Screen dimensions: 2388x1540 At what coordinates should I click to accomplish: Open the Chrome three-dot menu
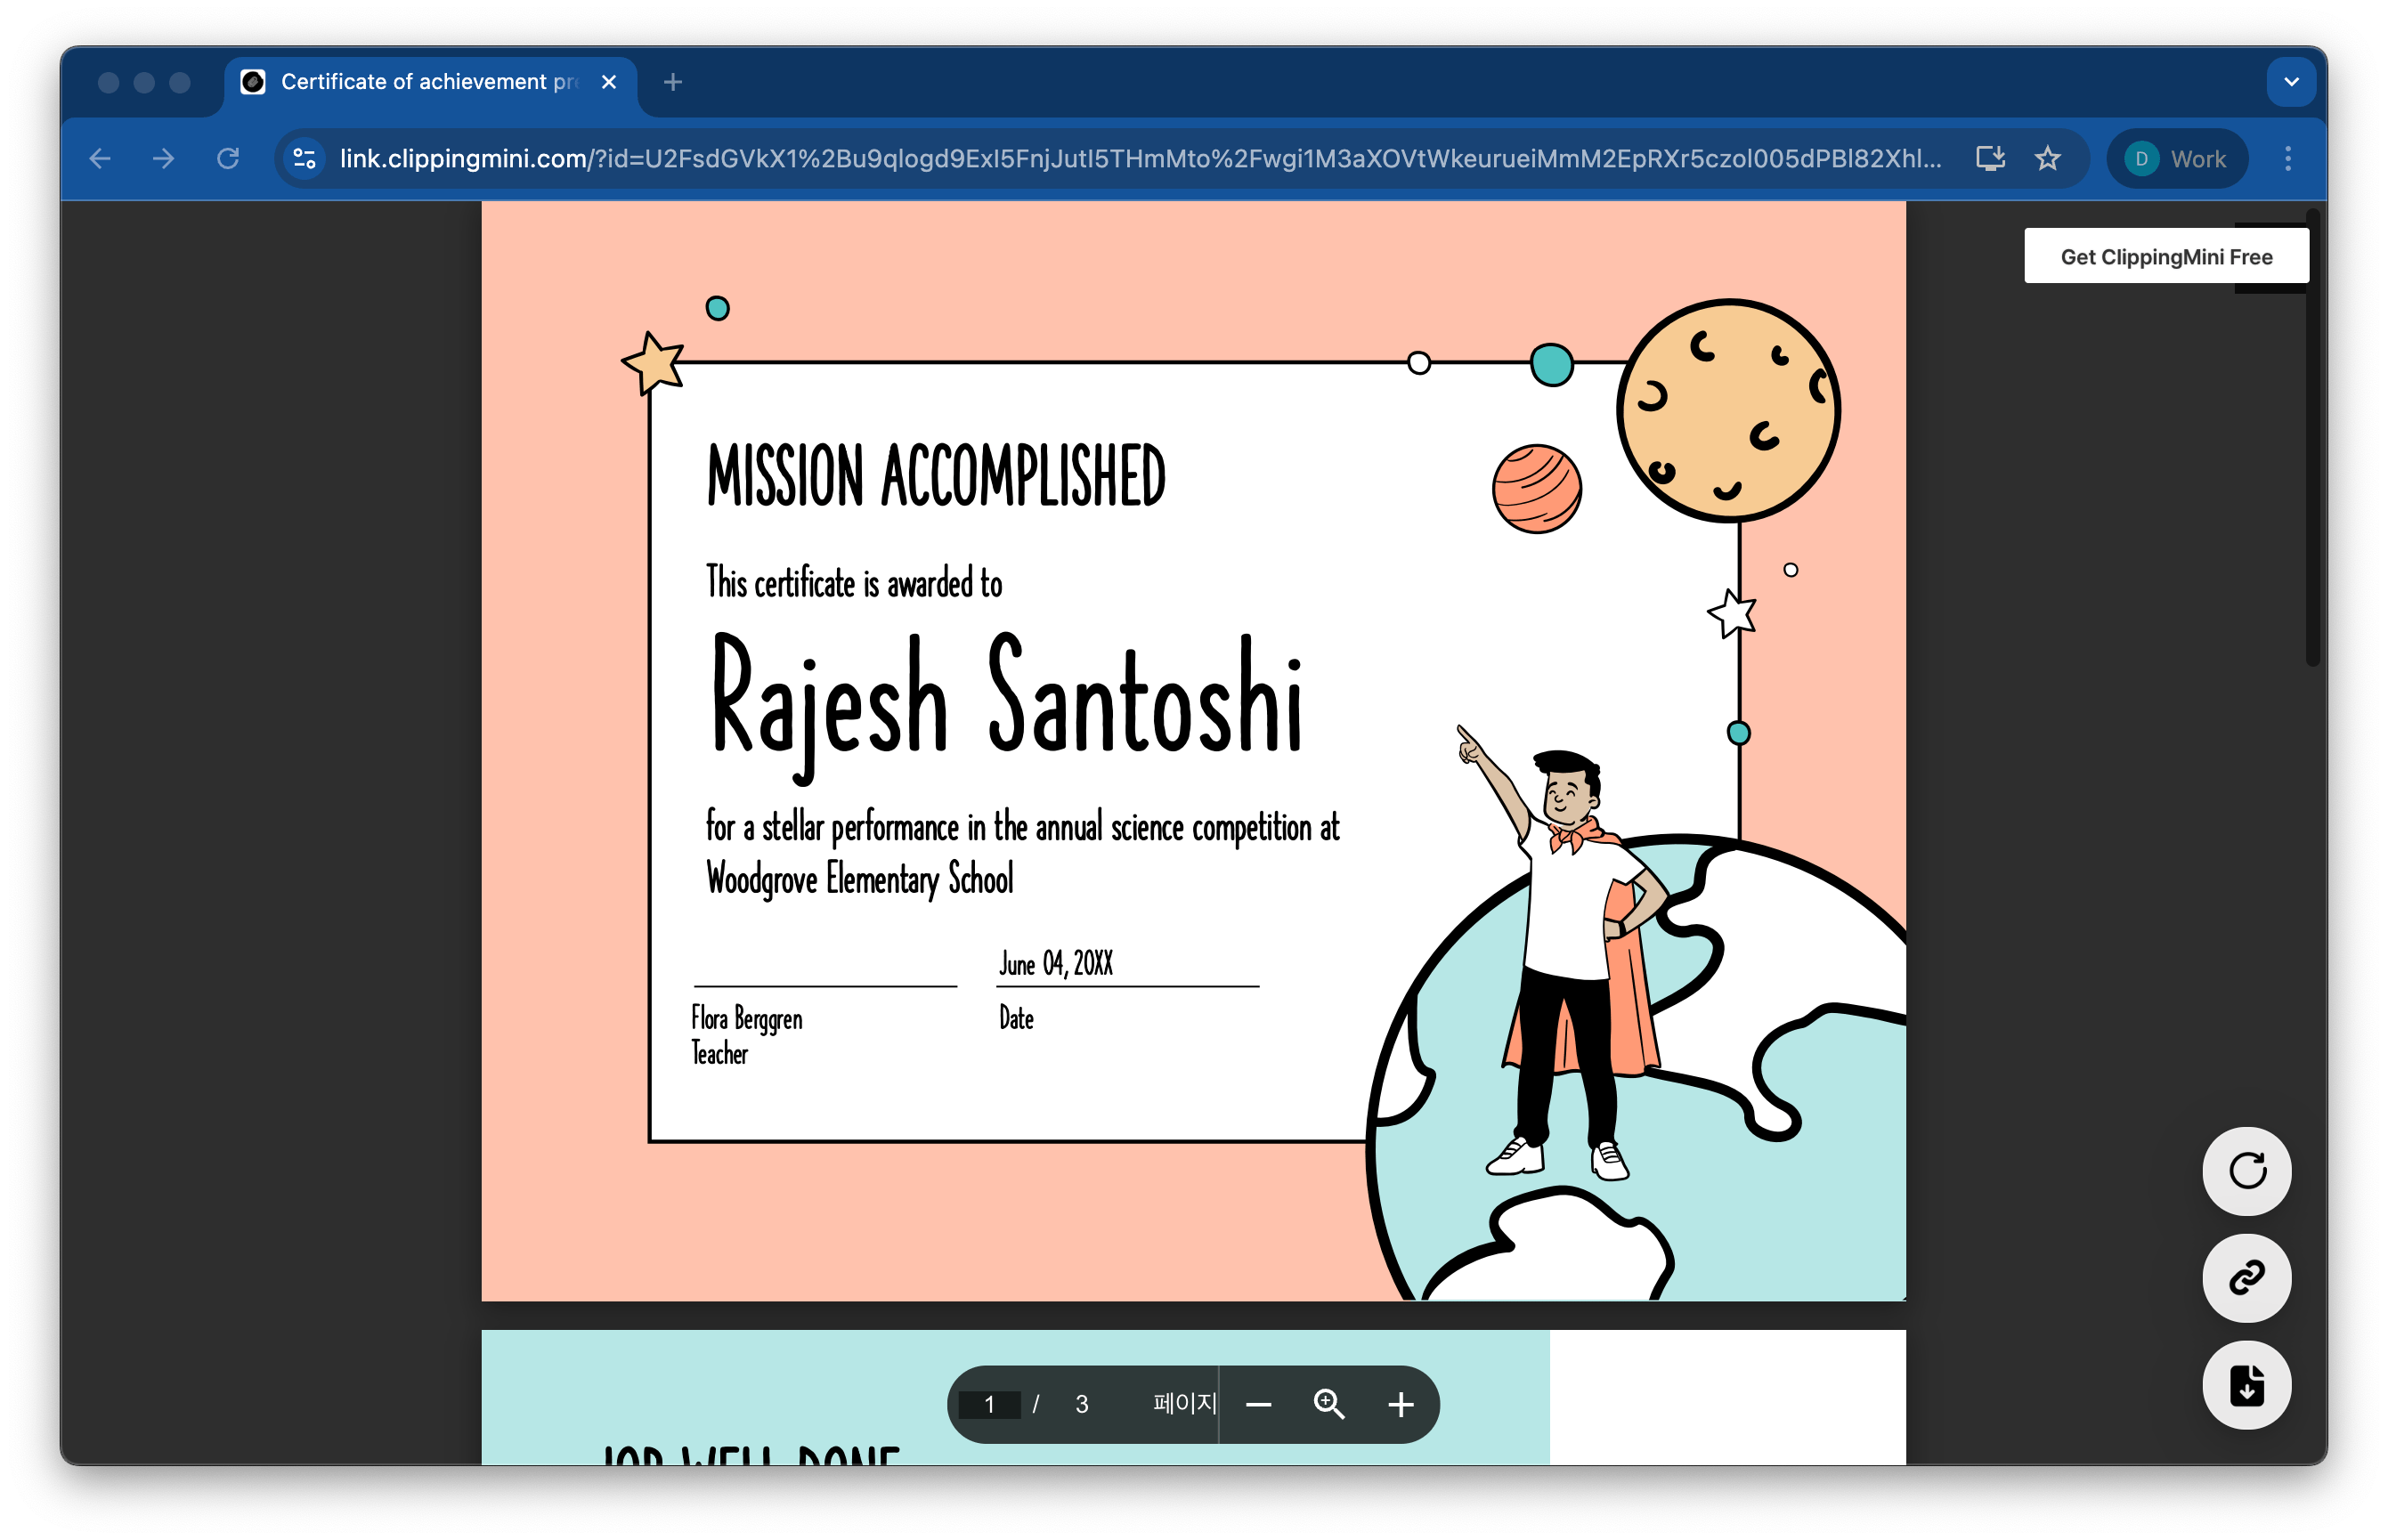(x=2288, y=159)
